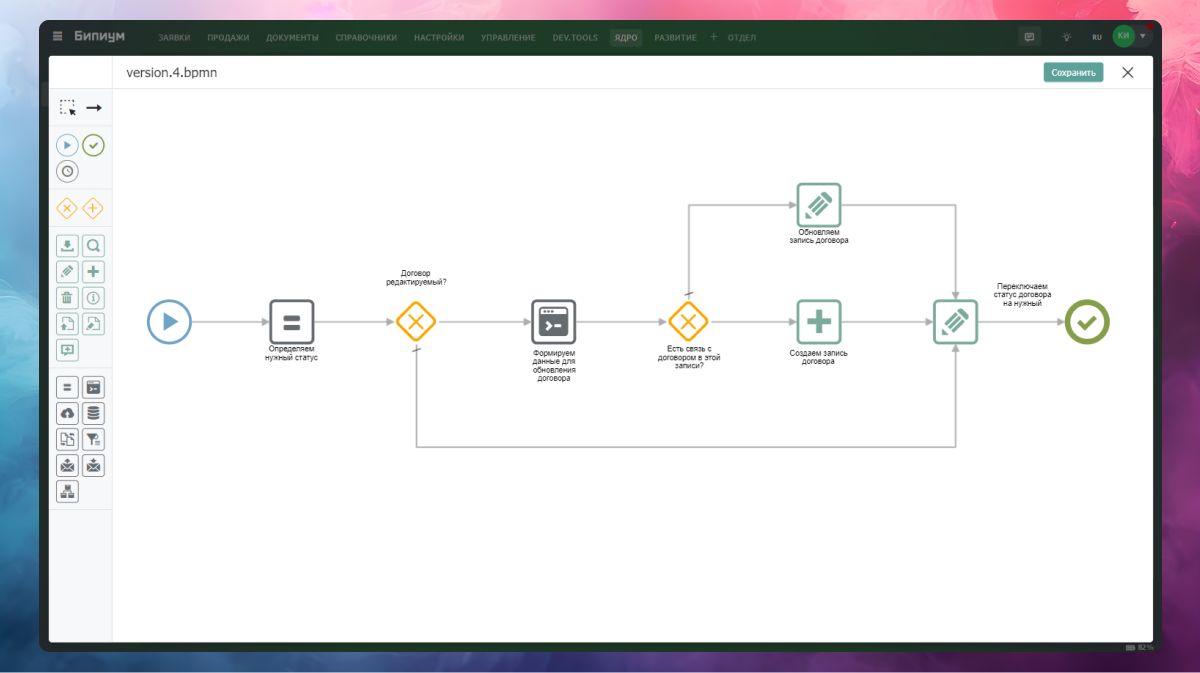Select the lasso selection tool
The height and width of the screenshot is (673, 1200).
(67, 107)
